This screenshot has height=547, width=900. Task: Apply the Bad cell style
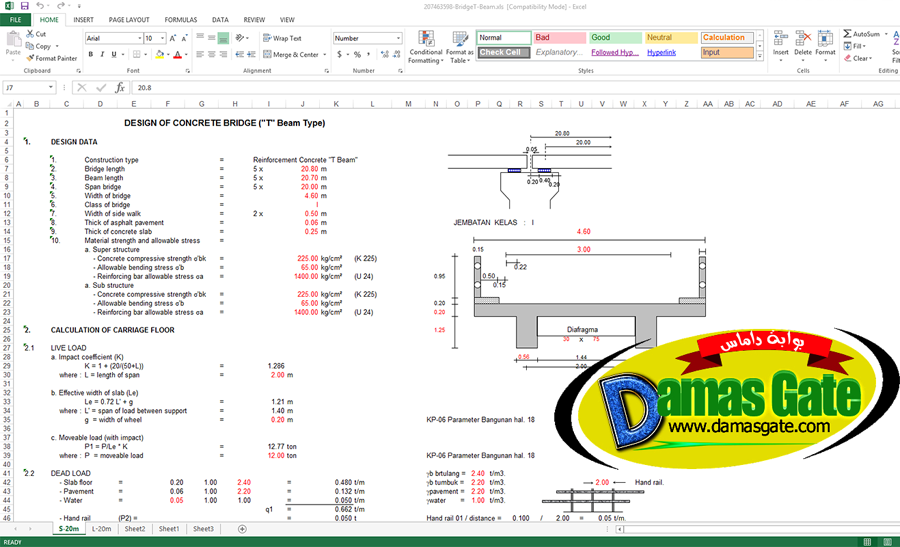coord(560,37)
